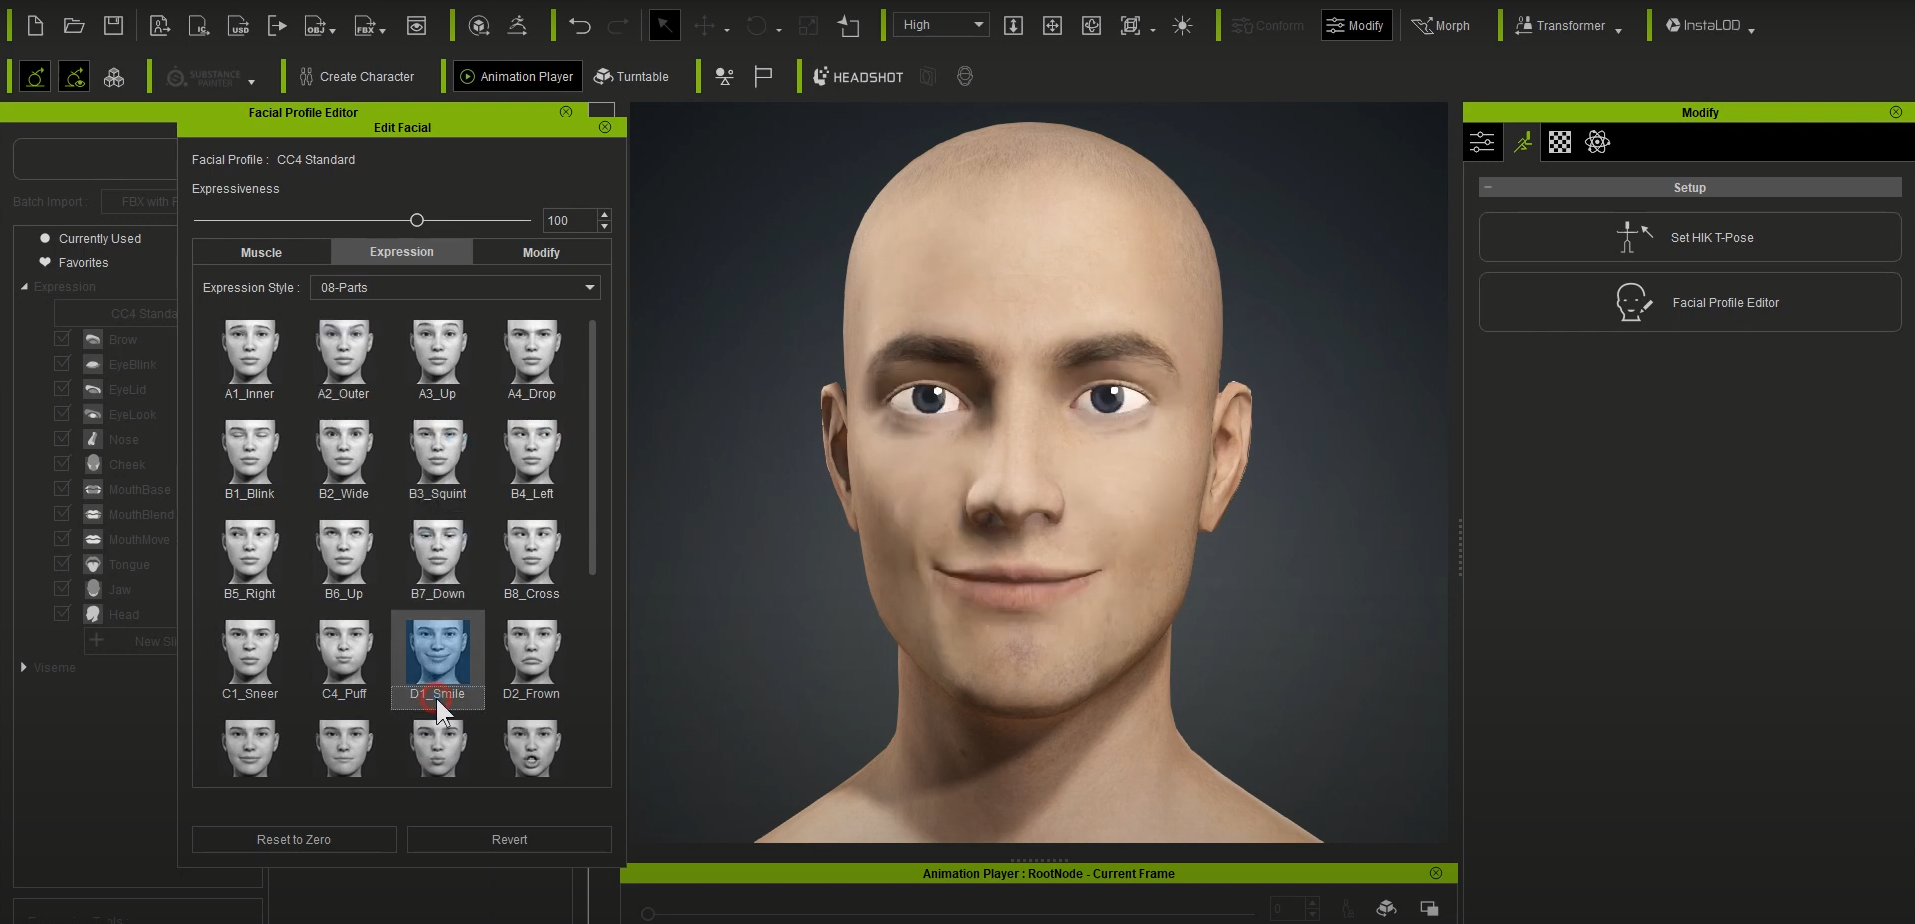Expand the Transformer dropdown arrow
Screen dimensions: 1915x924
(1618, 30)
